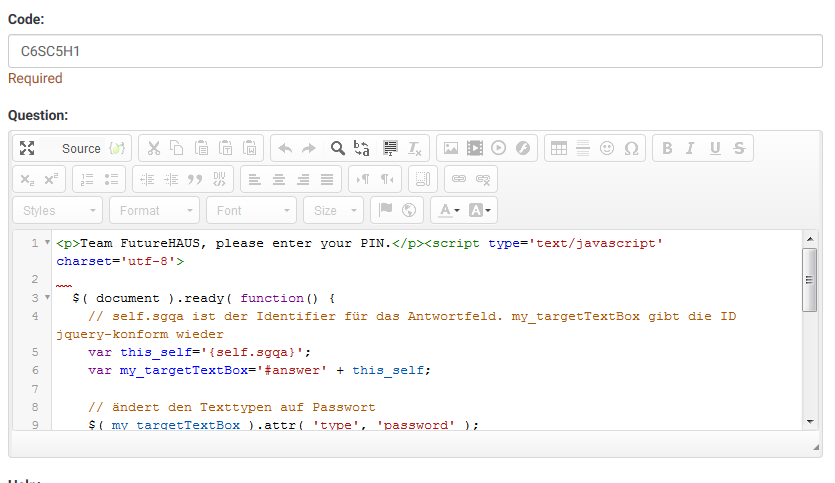Click the Replace icon in toolbar
Screen dimensions: 835x483
click(363, 148)
